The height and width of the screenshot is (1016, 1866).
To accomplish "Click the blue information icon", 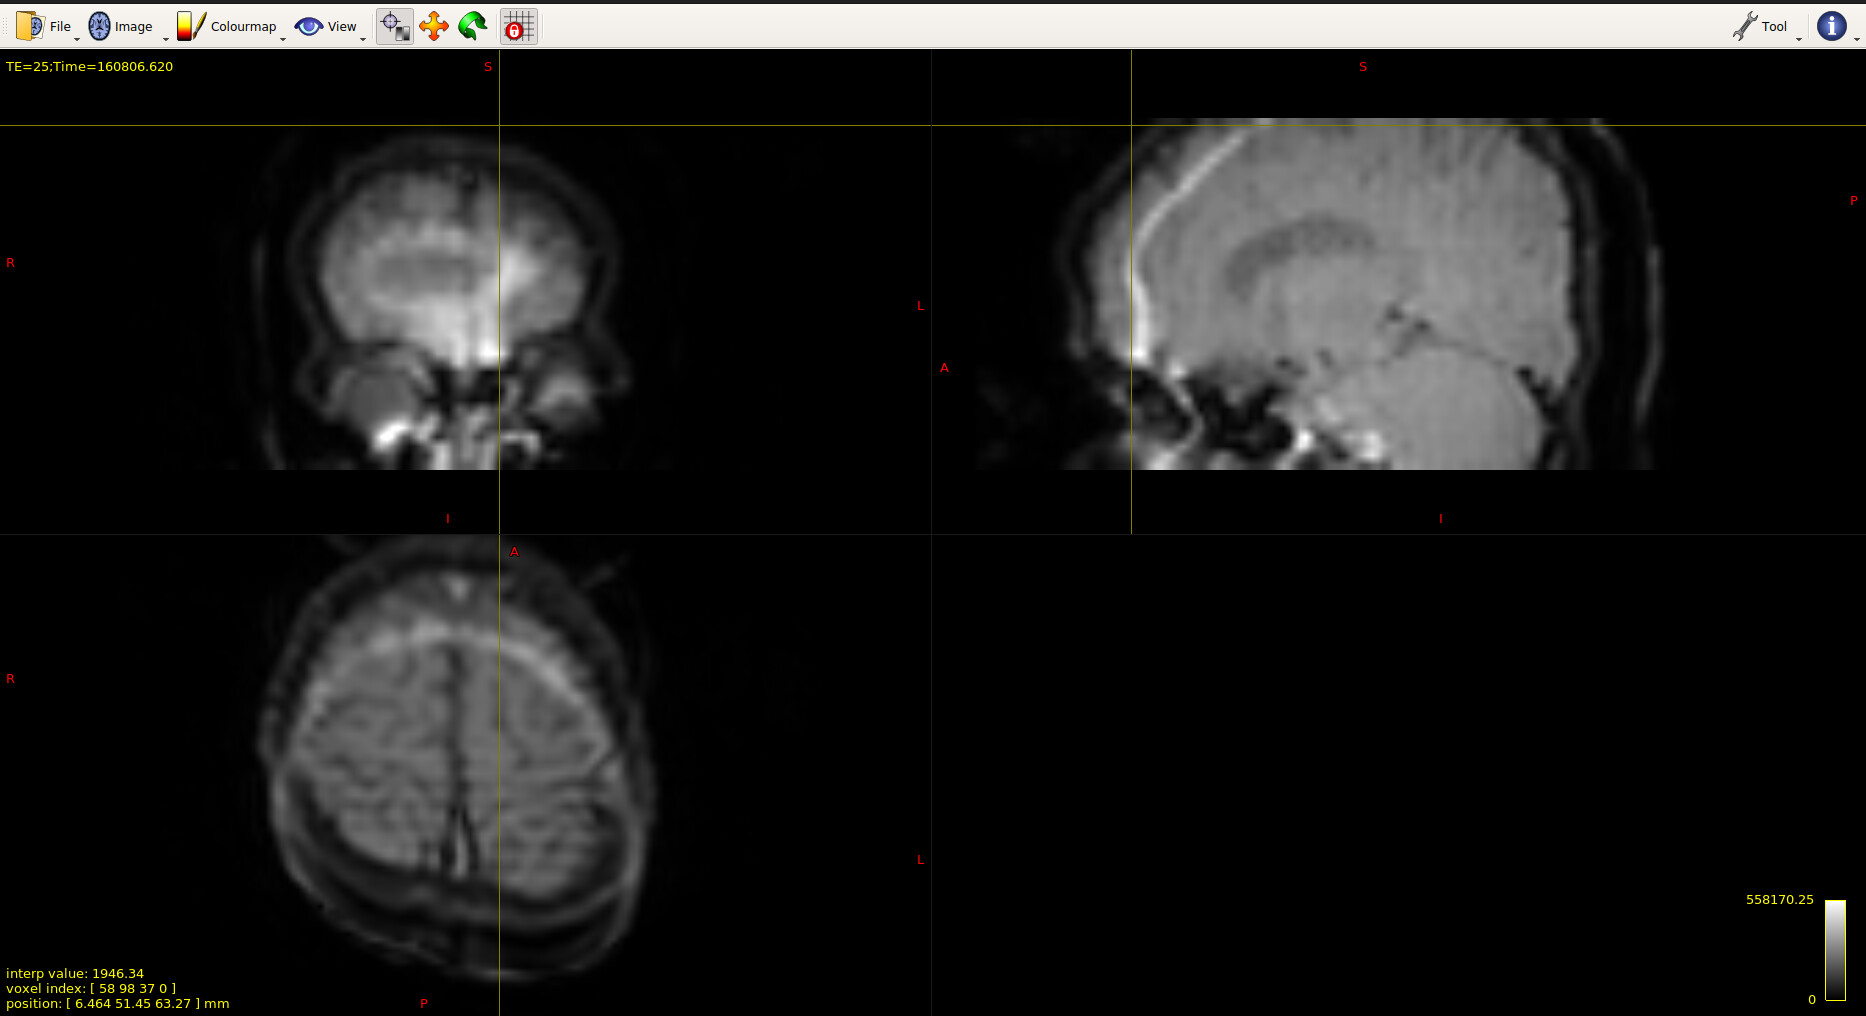I will coord(1831,26).
